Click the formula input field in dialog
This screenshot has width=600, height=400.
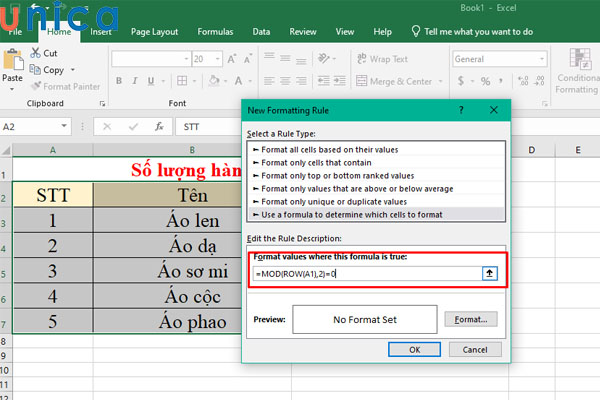click(365, 274)
